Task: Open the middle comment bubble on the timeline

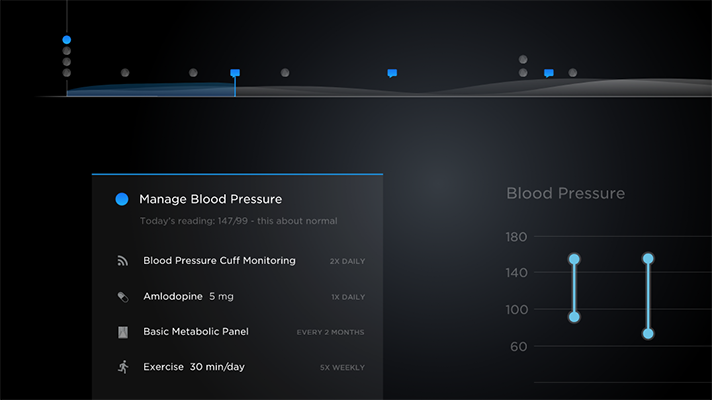Action: coord(392,73)
